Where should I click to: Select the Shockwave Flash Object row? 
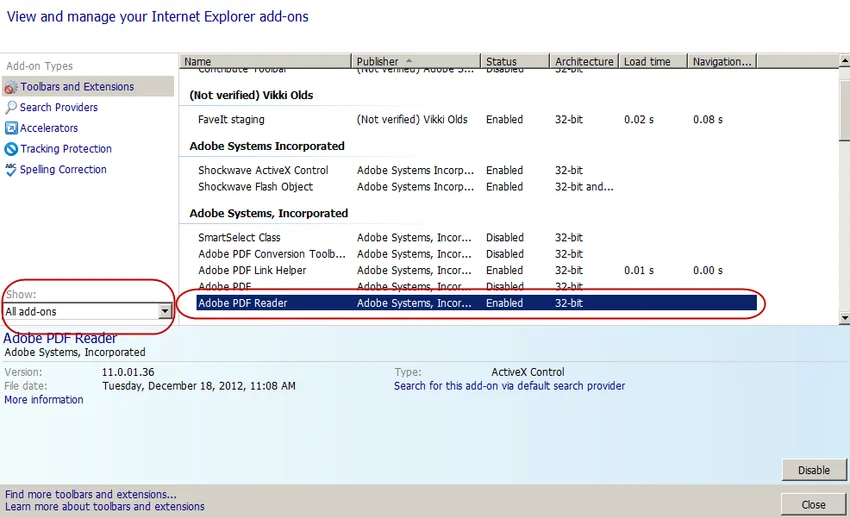click(477, 186)
